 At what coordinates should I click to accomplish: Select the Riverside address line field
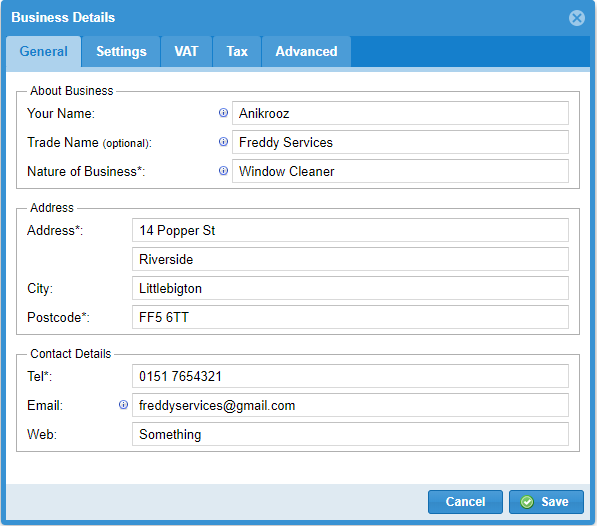[x=350, y=259]
